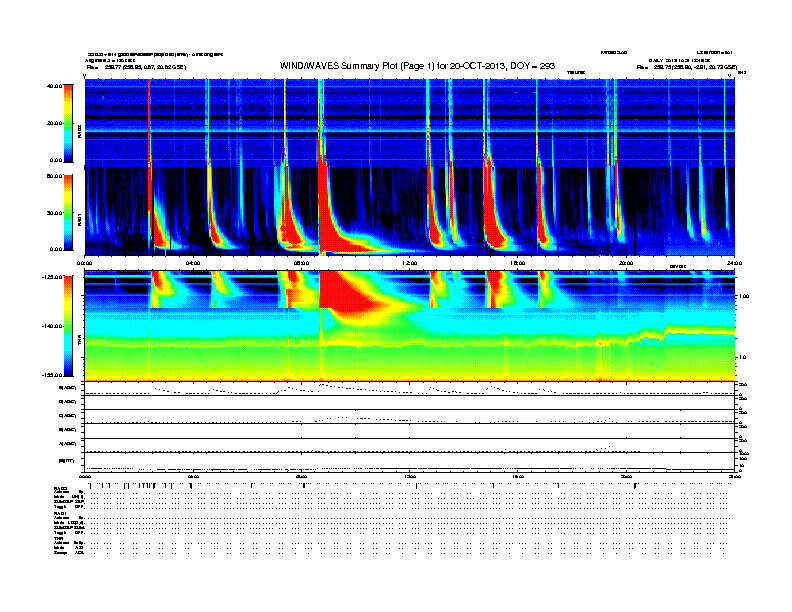
Task: Click the large red burst in the TNR spectrogram
Action: point(349,293)
